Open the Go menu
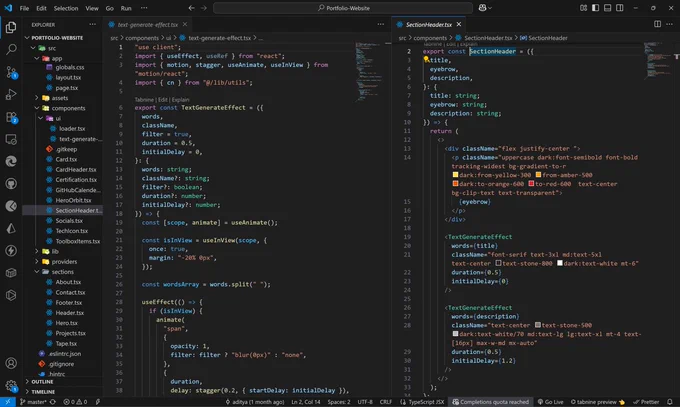 [x=110, y=8]
